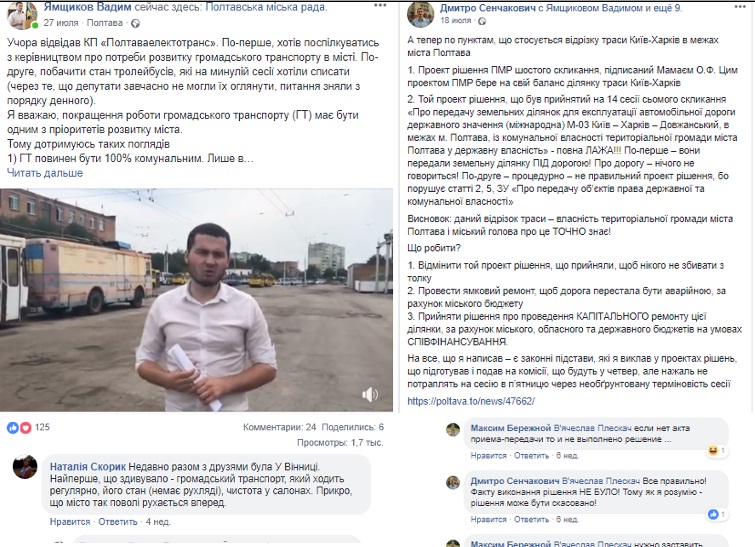Click the blue Like reaction icon under video

click(x=13, y=427)
